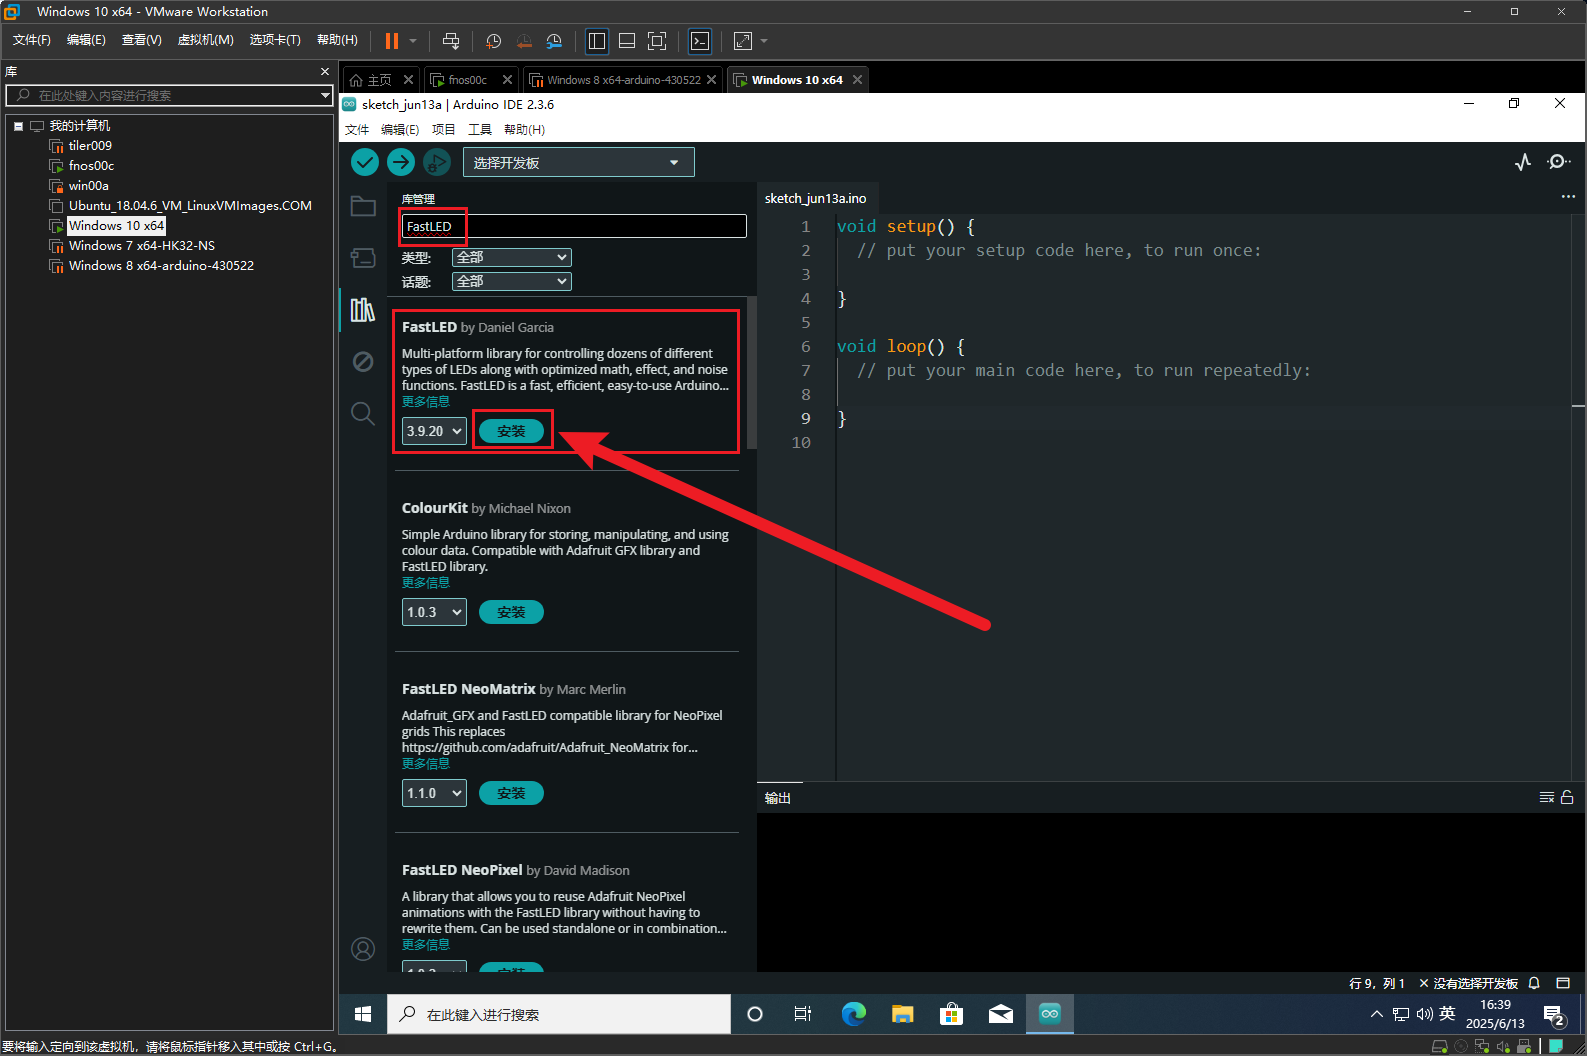
Task: Open the Debug sidebar icon
Action: [363, 361]
